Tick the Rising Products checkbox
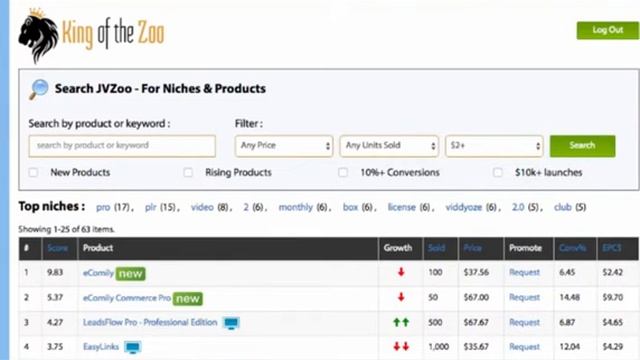 (x=188, y=172)
